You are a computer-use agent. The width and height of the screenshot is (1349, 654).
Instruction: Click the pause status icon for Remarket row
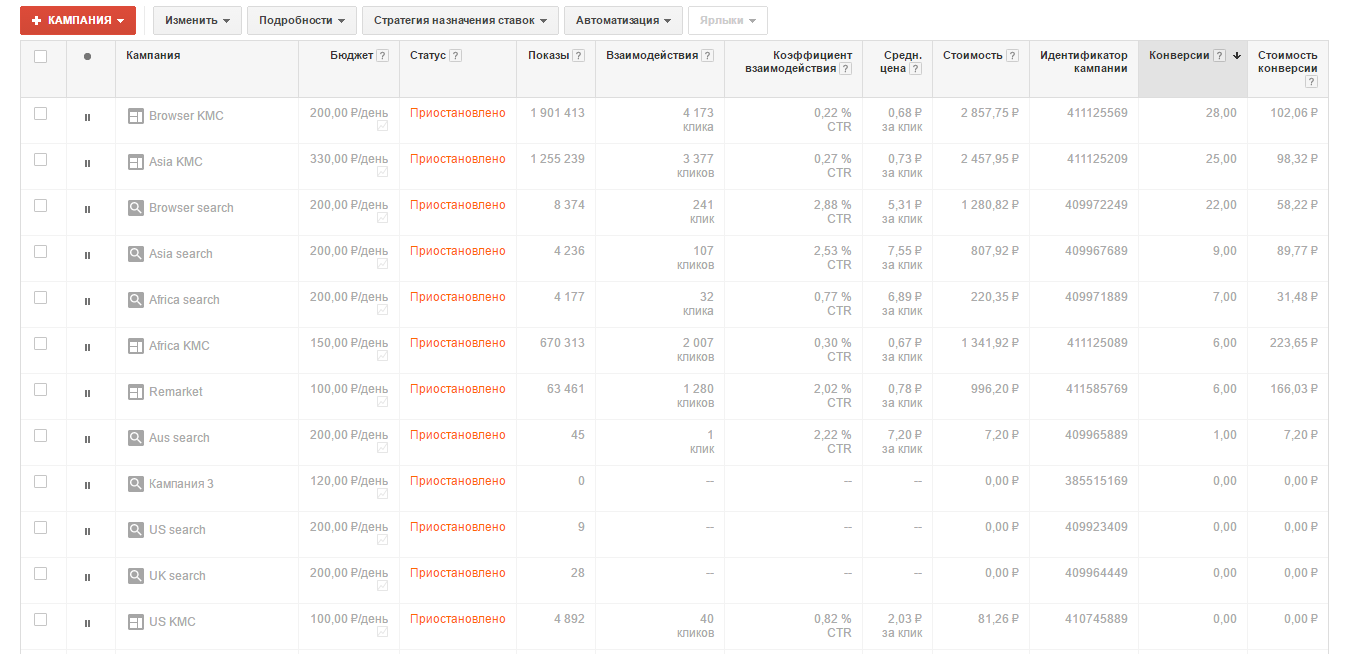(87, 393)
